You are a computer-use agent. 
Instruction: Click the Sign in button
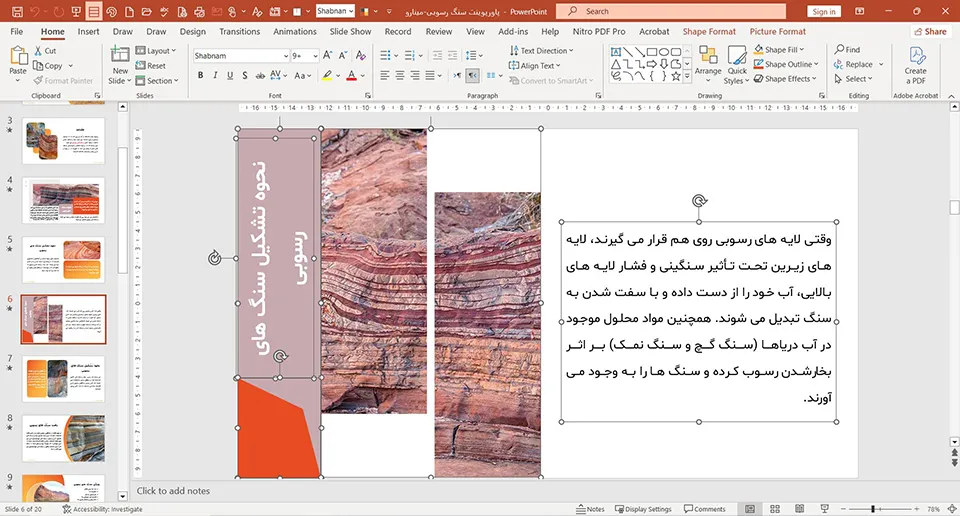(x=823, y=12)
